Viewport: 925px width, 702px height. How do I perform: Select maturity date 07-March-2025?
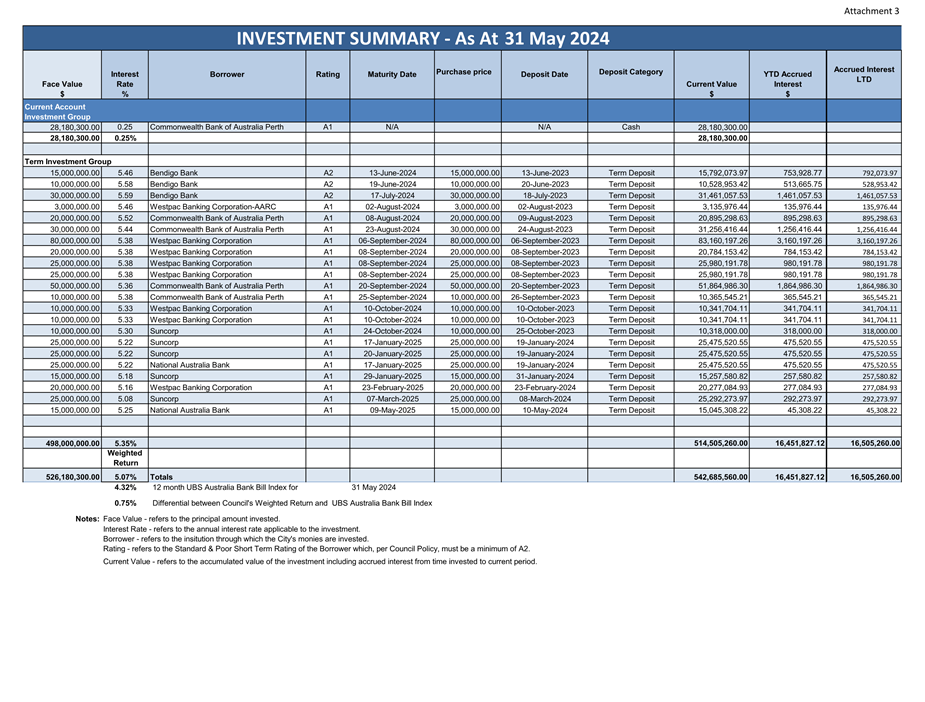coord(392,399)
